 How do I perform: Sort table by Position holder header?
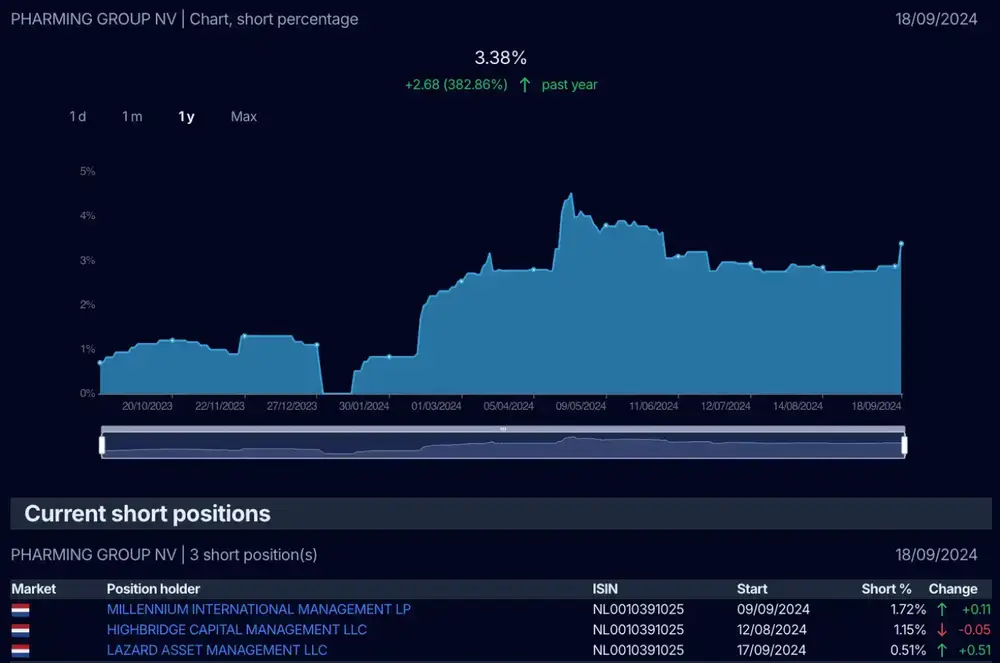click(153, 589)
